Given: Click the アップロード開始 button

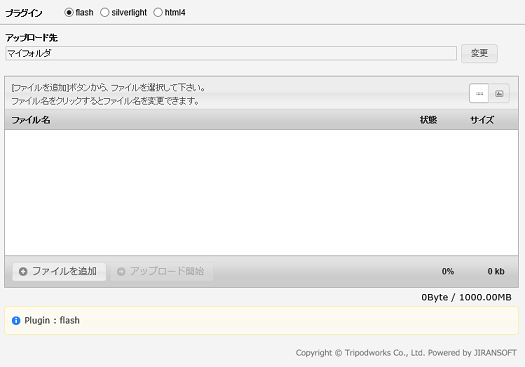Looking at the screenshot, I should pyautogui.click(x=162, y=271).
